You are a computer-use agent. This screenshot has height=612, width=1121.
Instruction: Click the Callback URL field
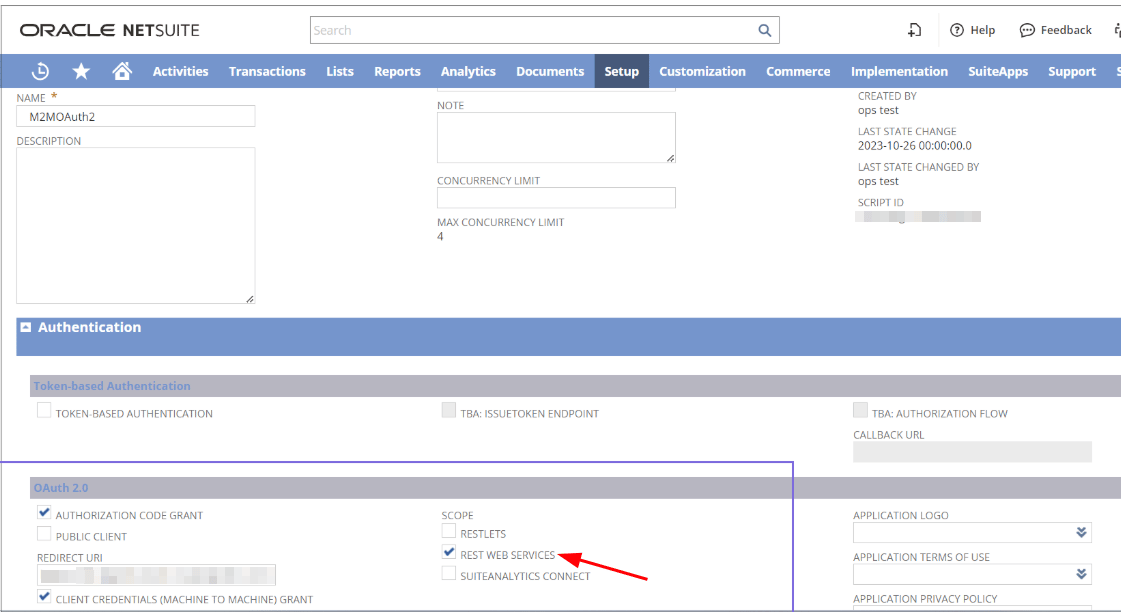coord(972,452)
